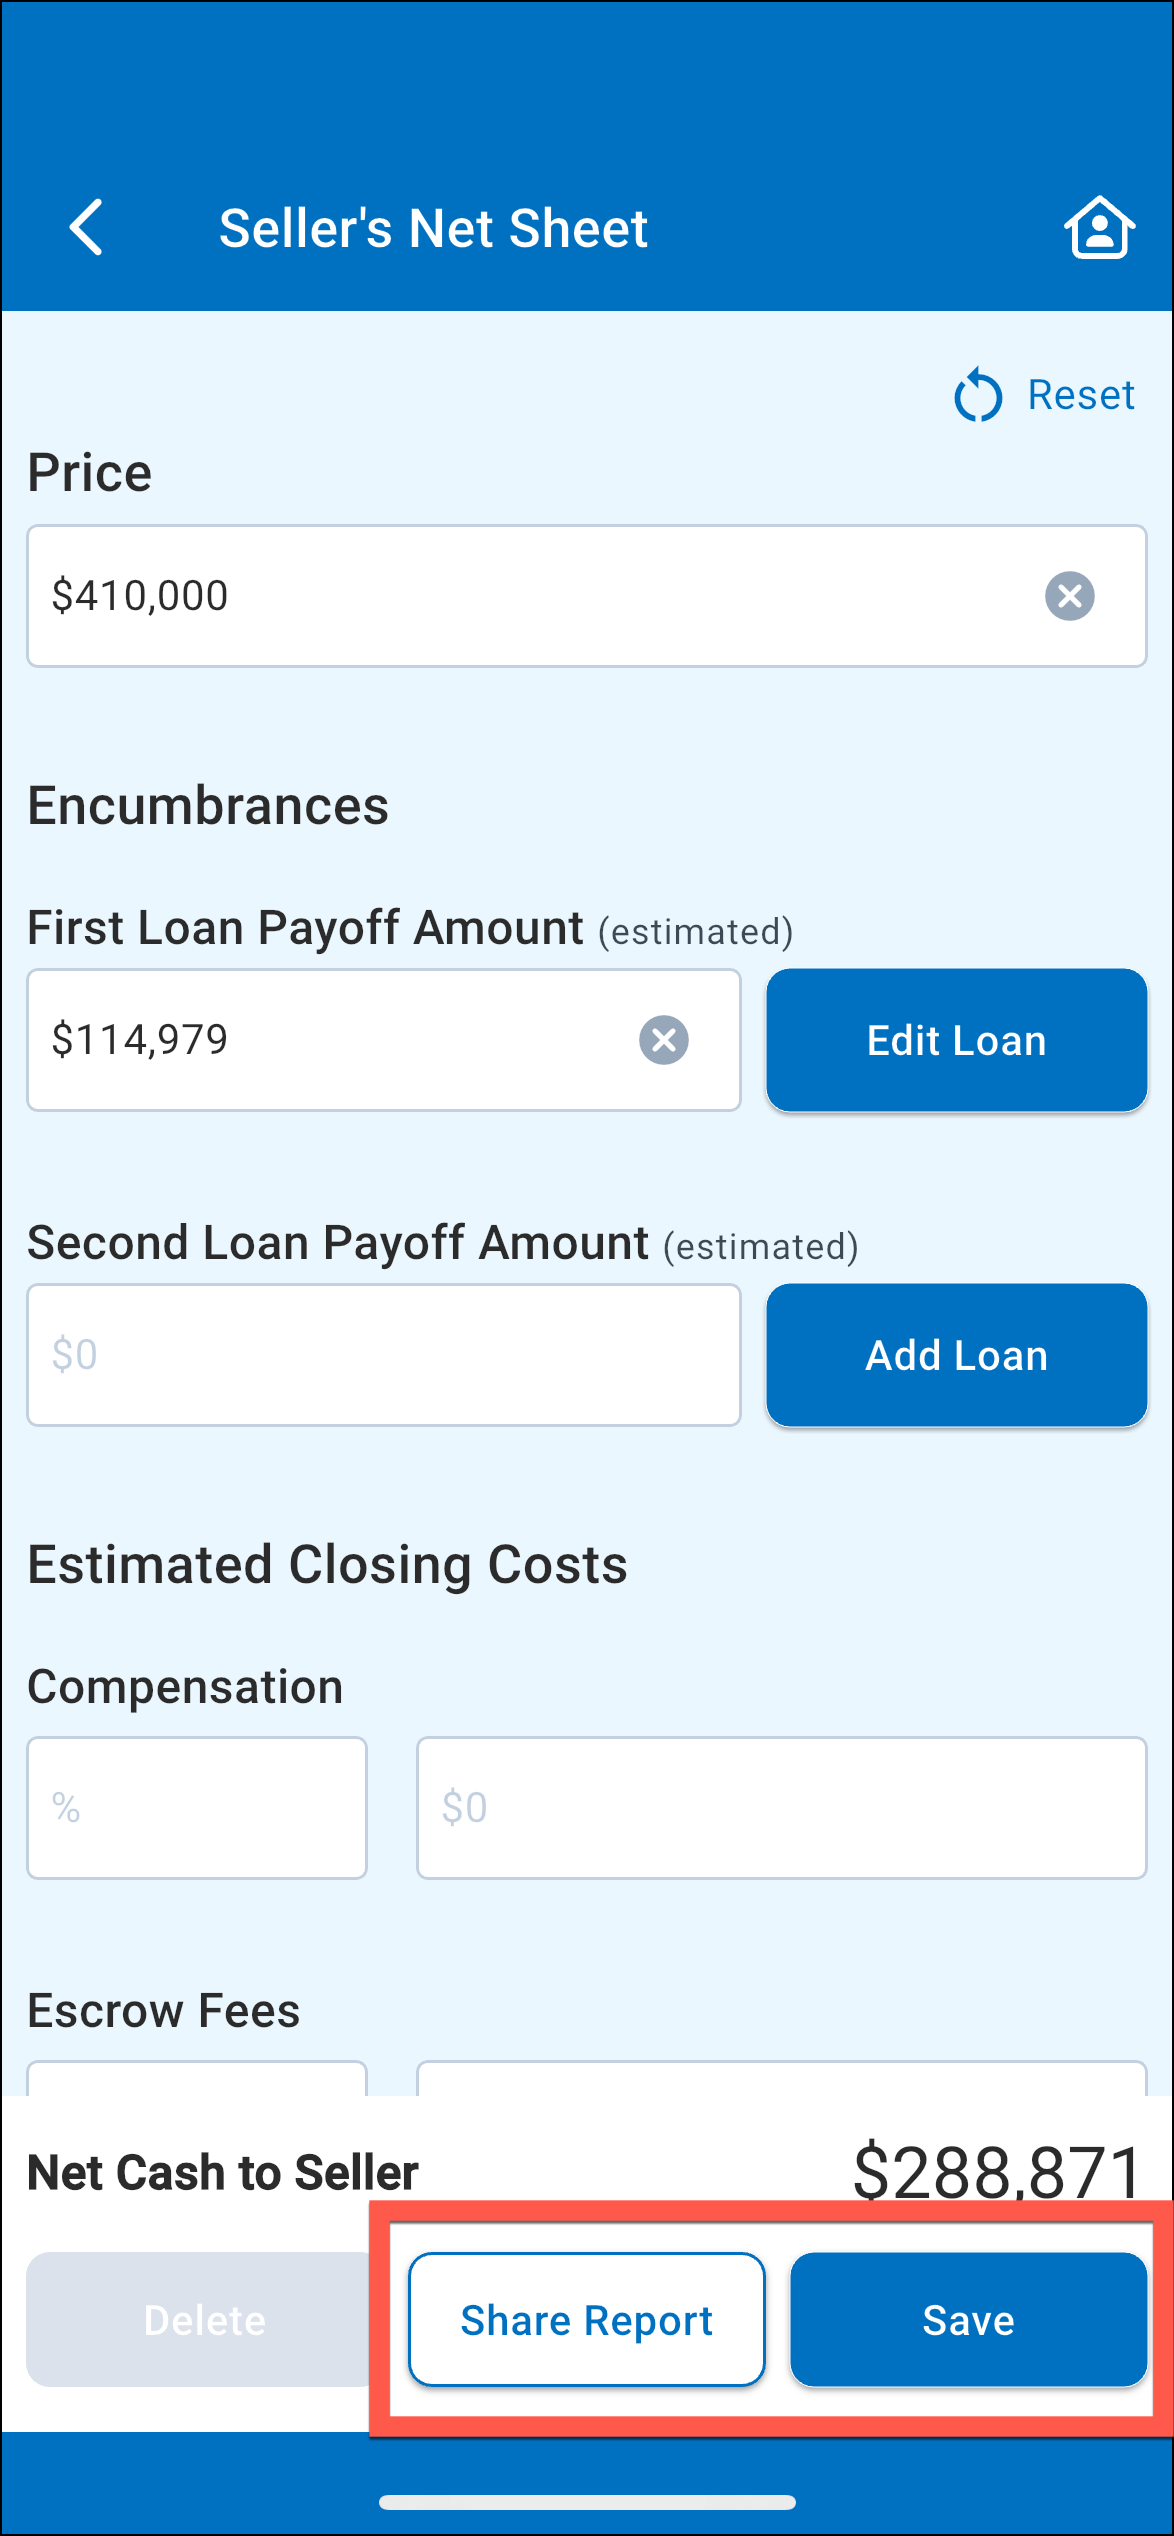
Task: Tap the bottom home indicator bar
Action: coord(587,2502)
